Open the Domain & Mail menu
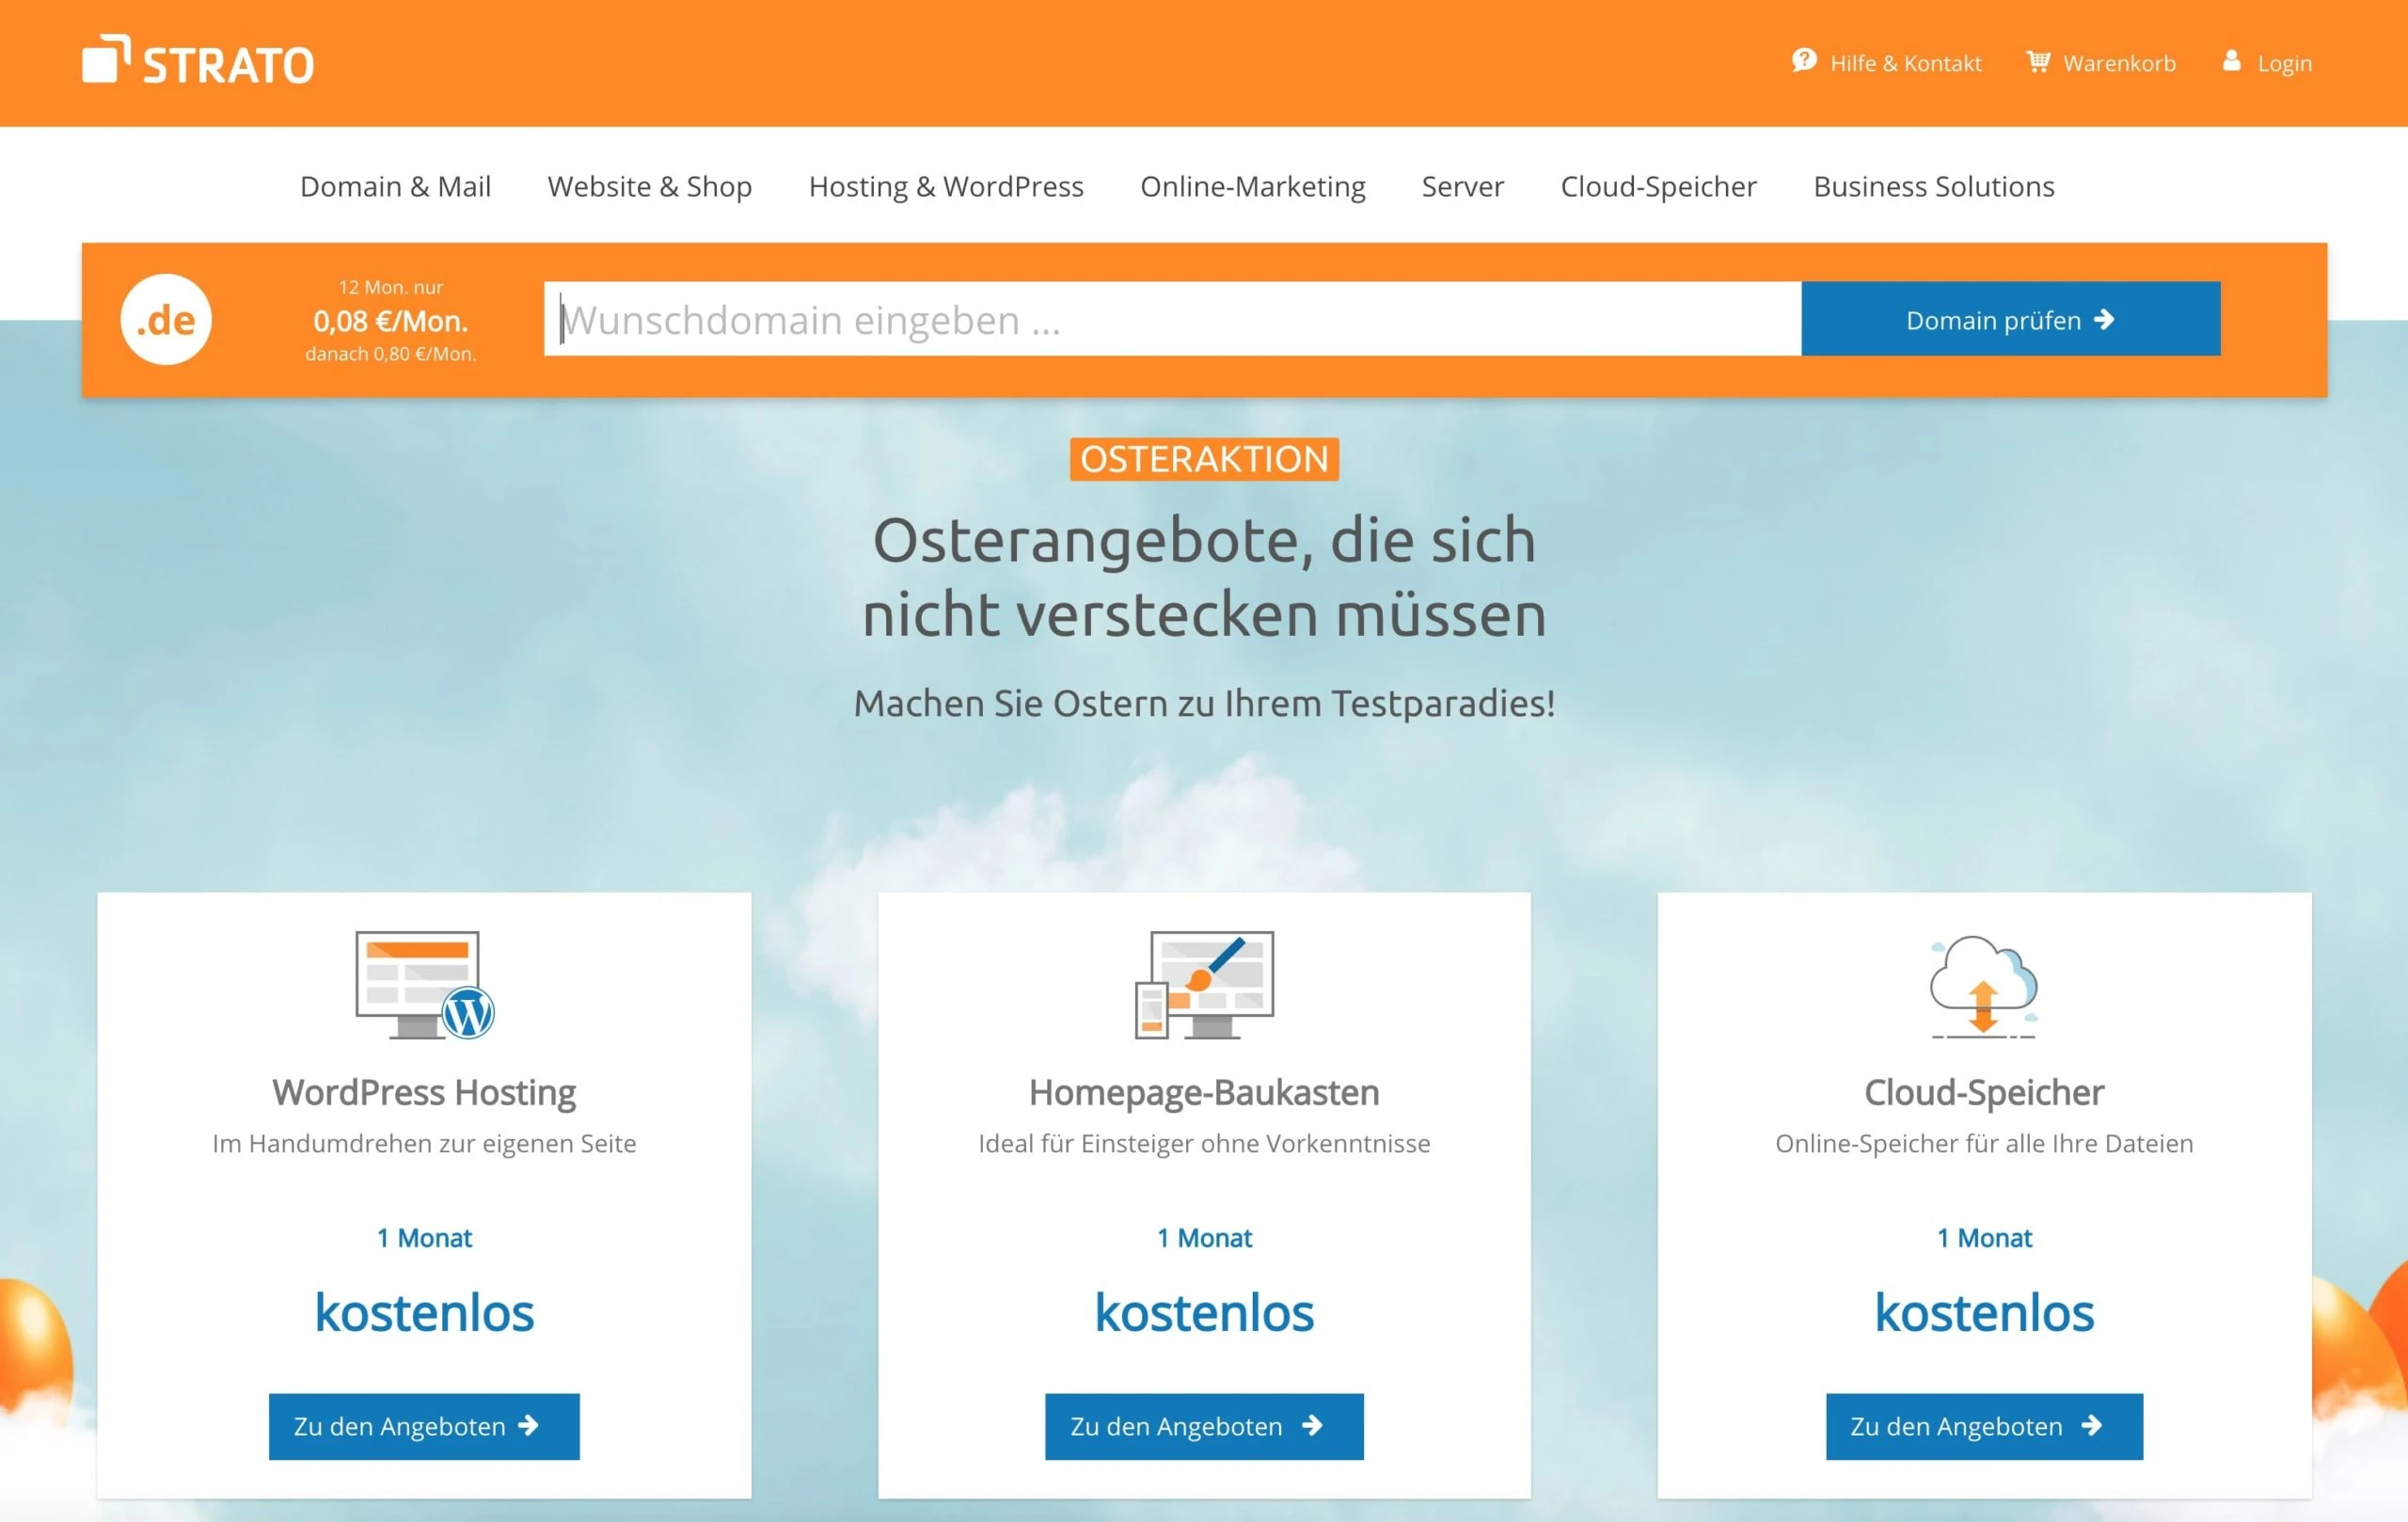The width and height of the screenshot is (2408, 1522). pyautogui.click(x=395, y=186)
